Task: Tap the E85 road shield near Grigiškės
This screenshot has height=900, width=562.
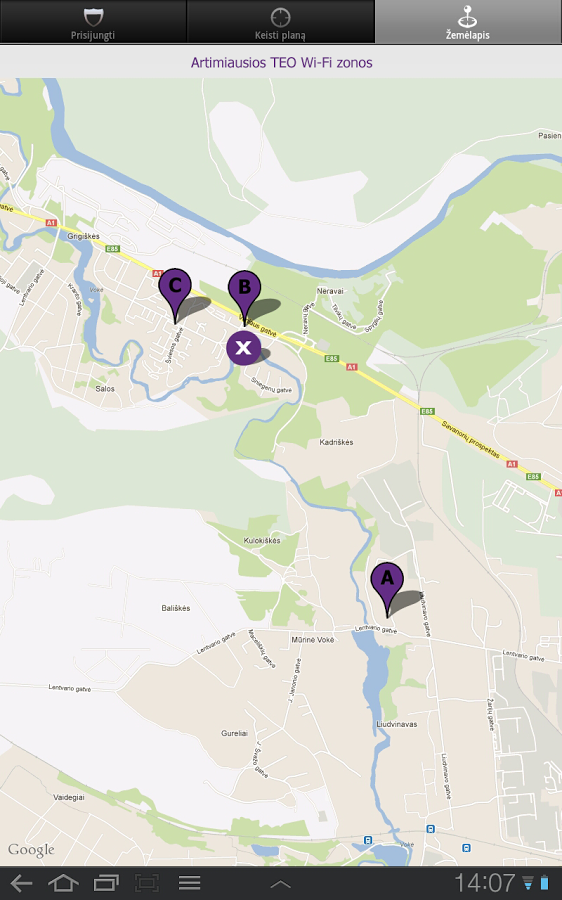Action: 112,249
